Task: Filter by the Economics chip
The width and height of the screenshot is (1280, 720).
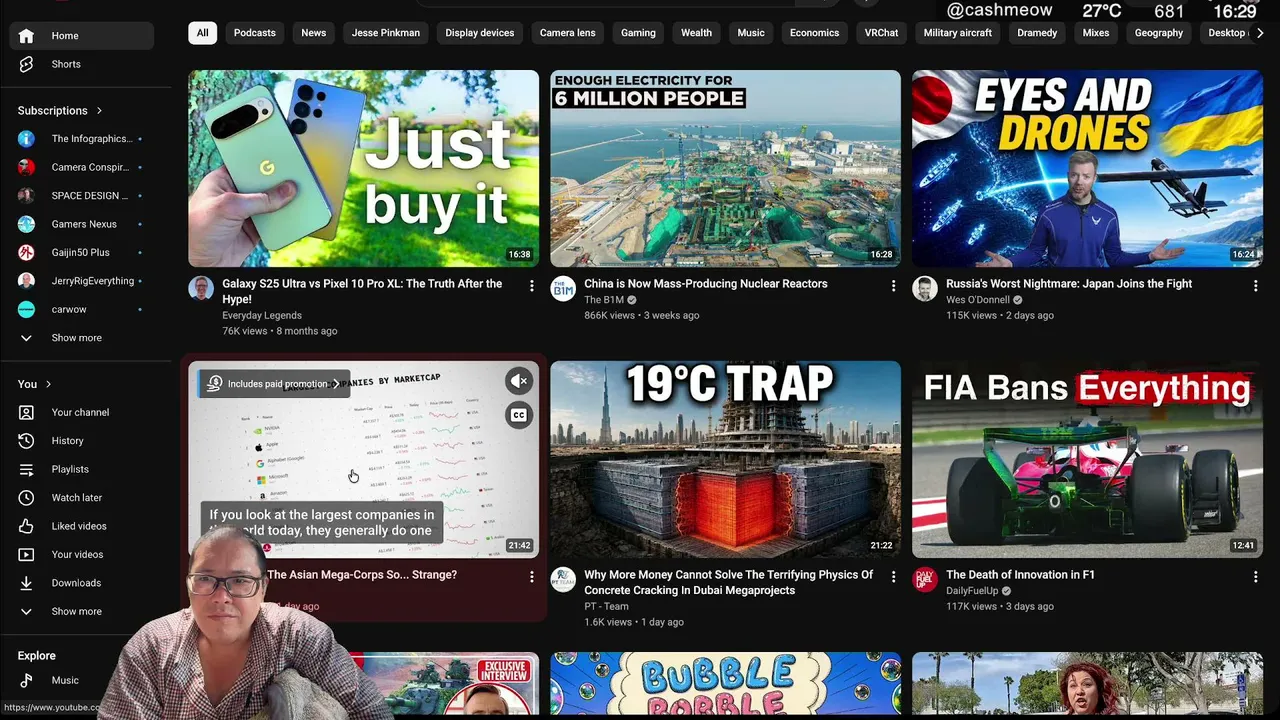Action: tap(815, 33)
